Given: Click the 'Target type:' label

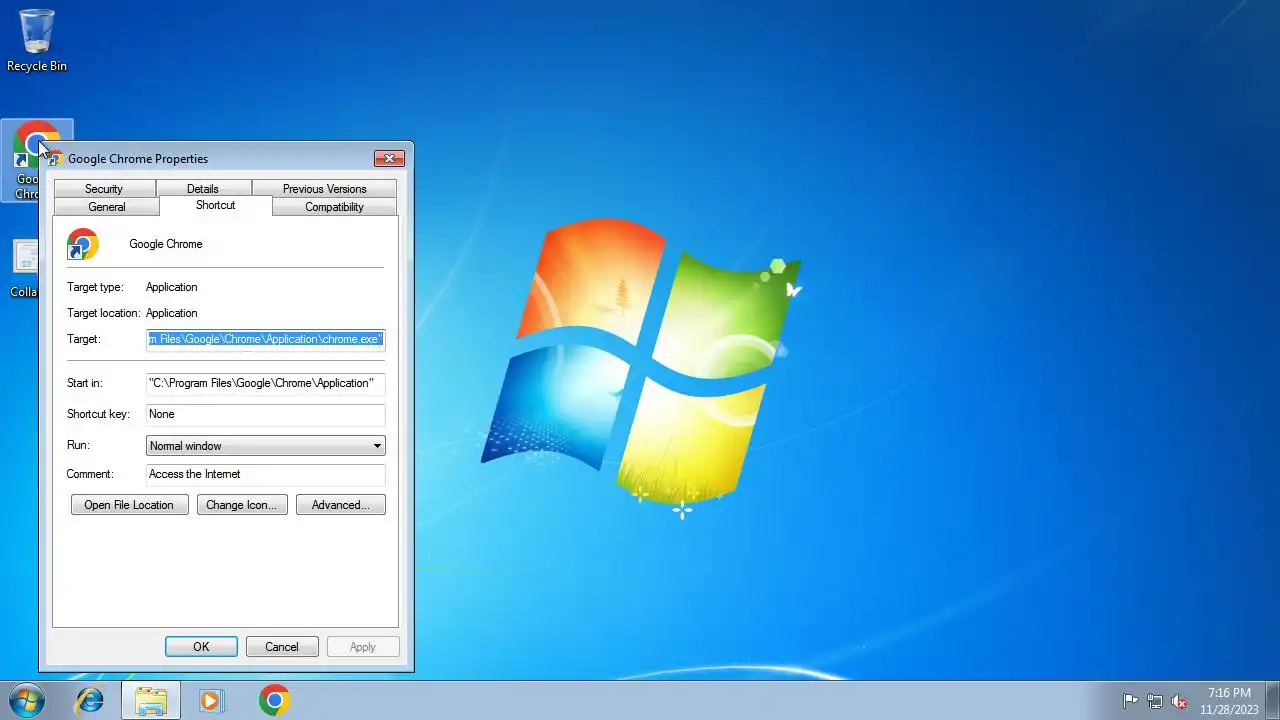Looking at the screenshot, I should (x=95, y=287).
